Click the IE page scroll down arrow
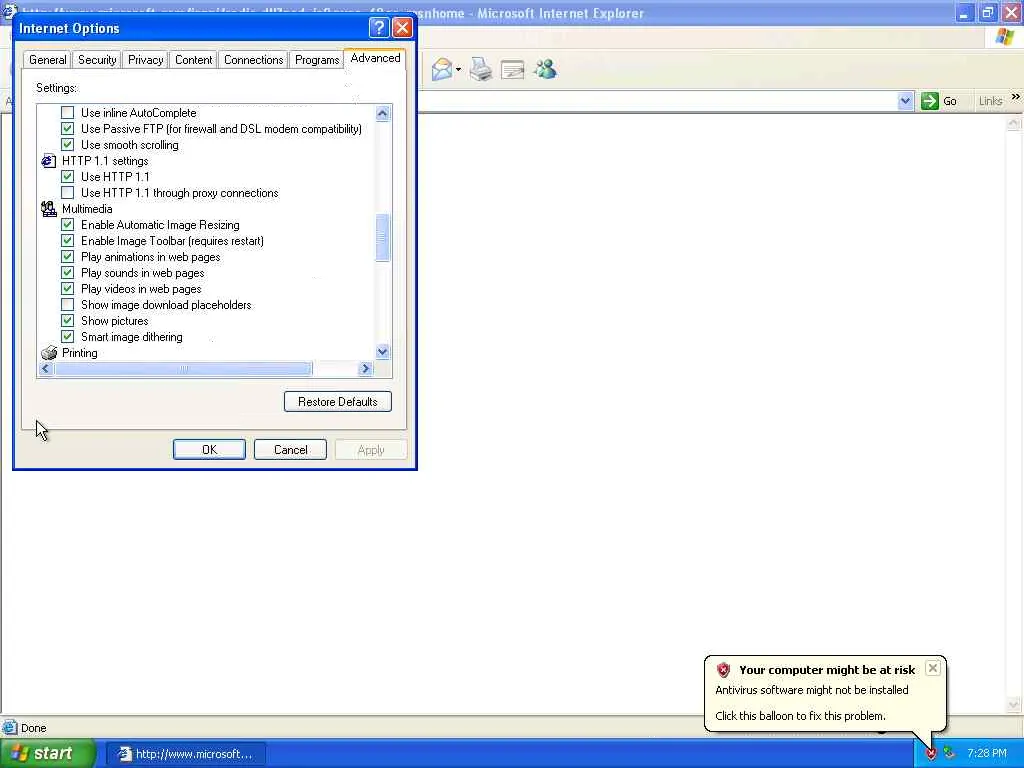The width and height of the screenshot is (1024, 768). pyautogui.click(x=1014, y=705)
